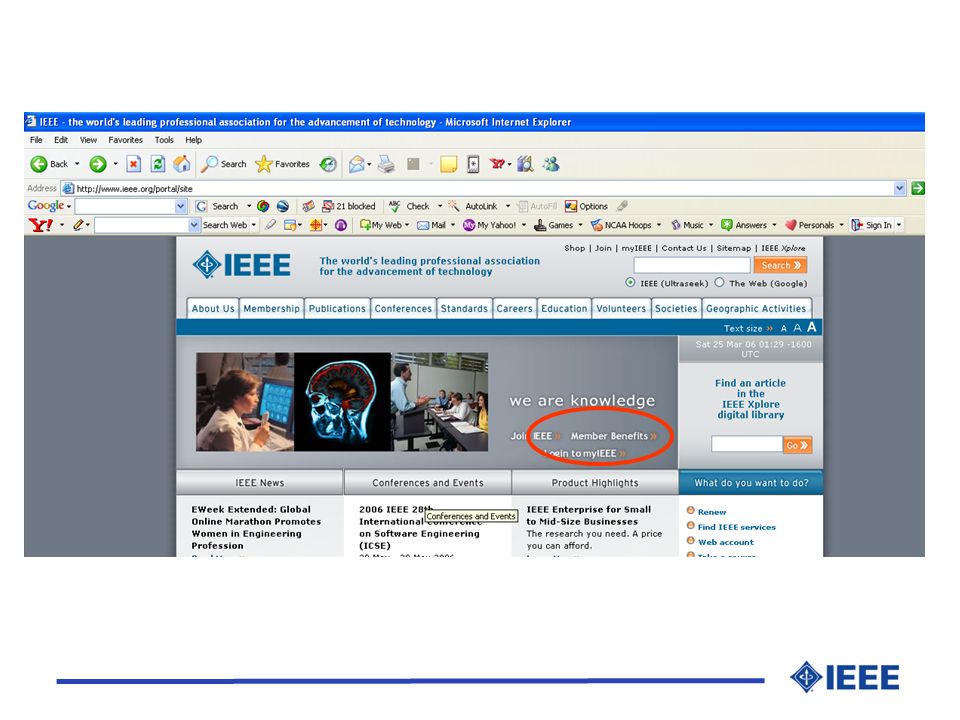Open the Edit menu

click(x=61, y=140)
